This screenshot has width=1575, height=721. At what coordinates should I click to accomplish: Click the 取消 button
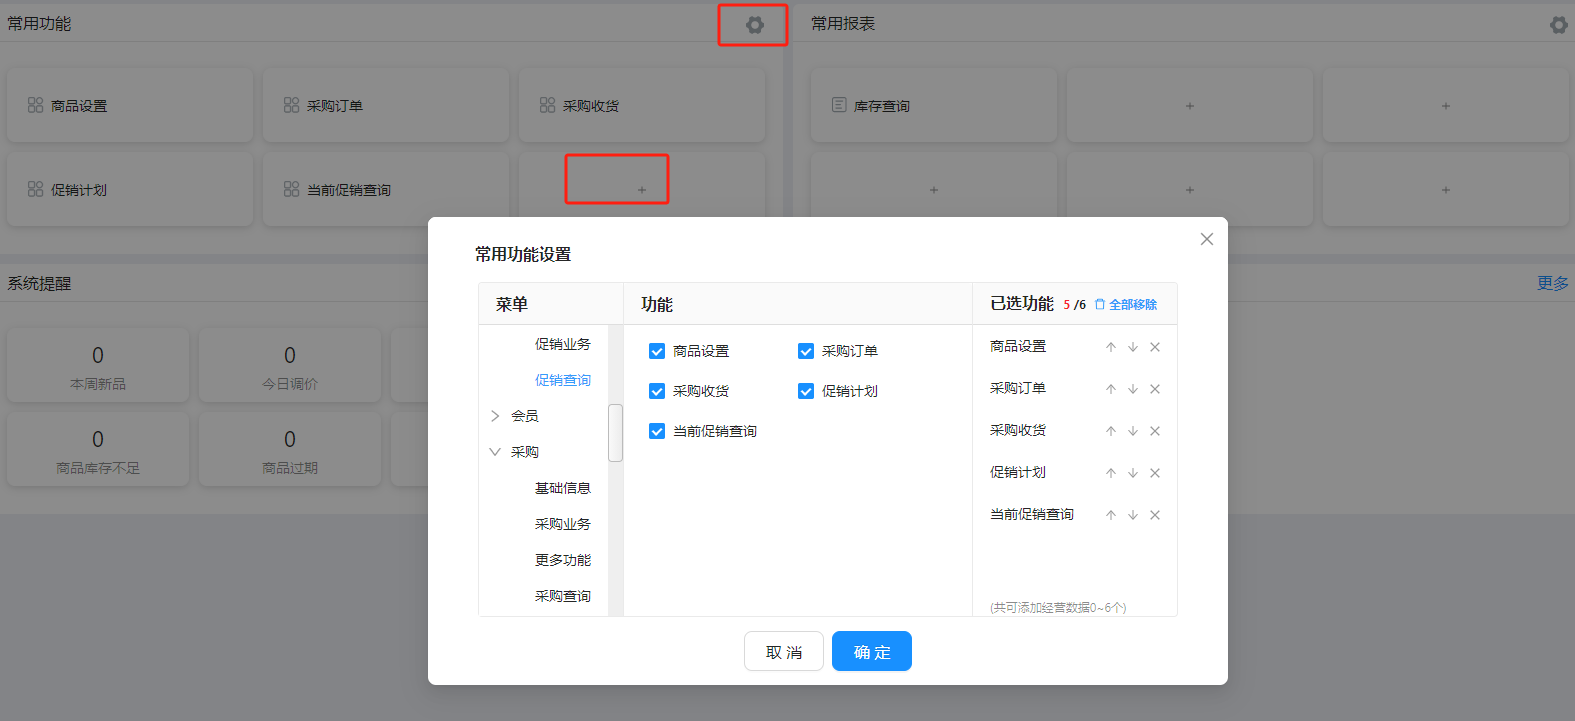784,651
